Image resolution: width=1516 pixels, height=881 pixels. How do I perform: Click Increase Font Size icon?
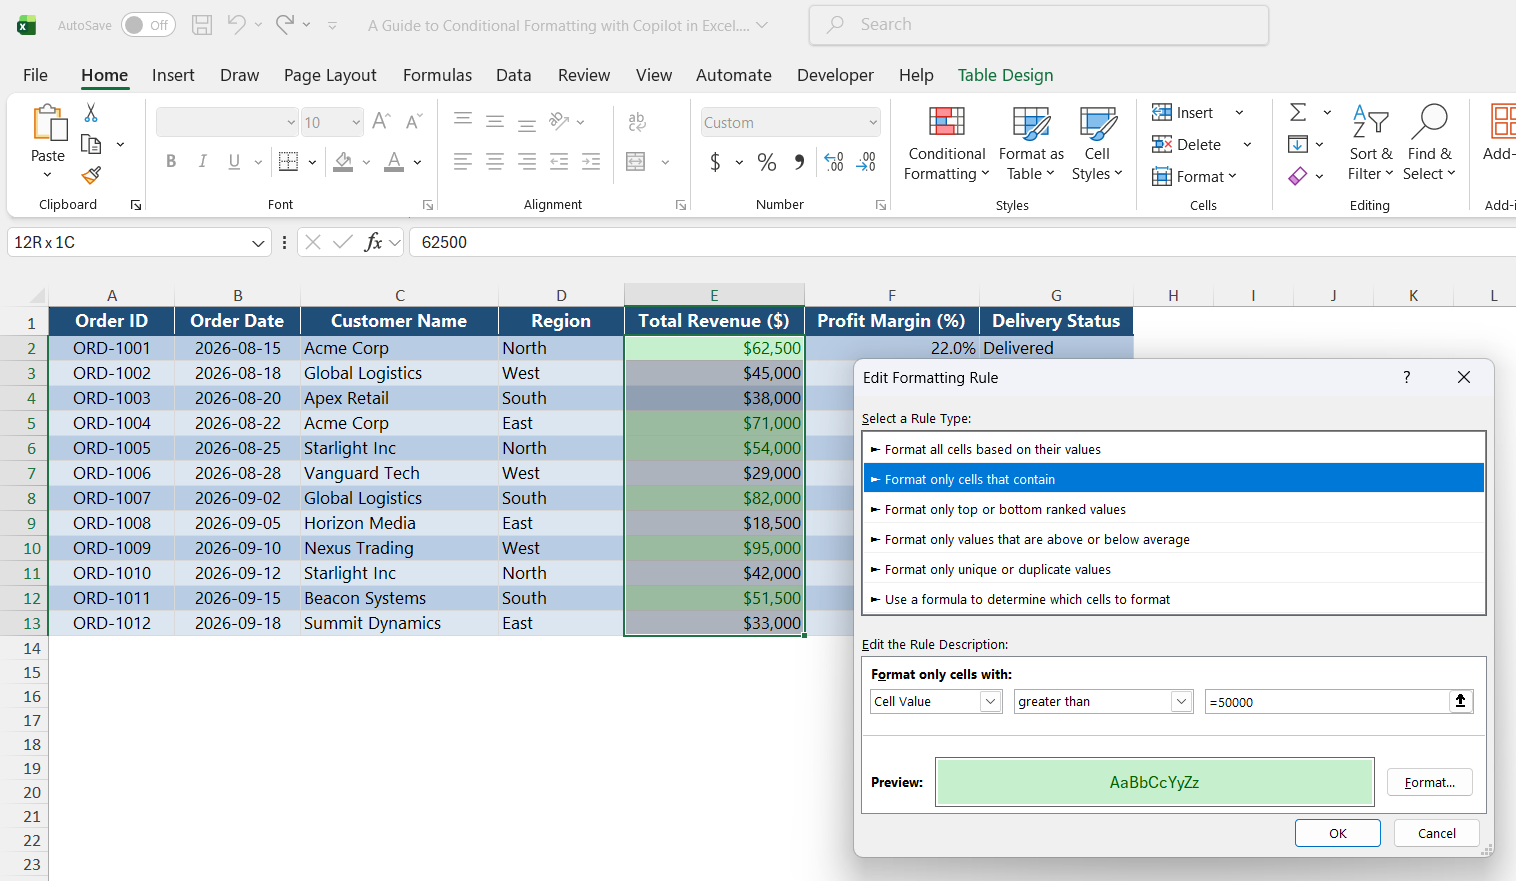(x=381, y=122)
